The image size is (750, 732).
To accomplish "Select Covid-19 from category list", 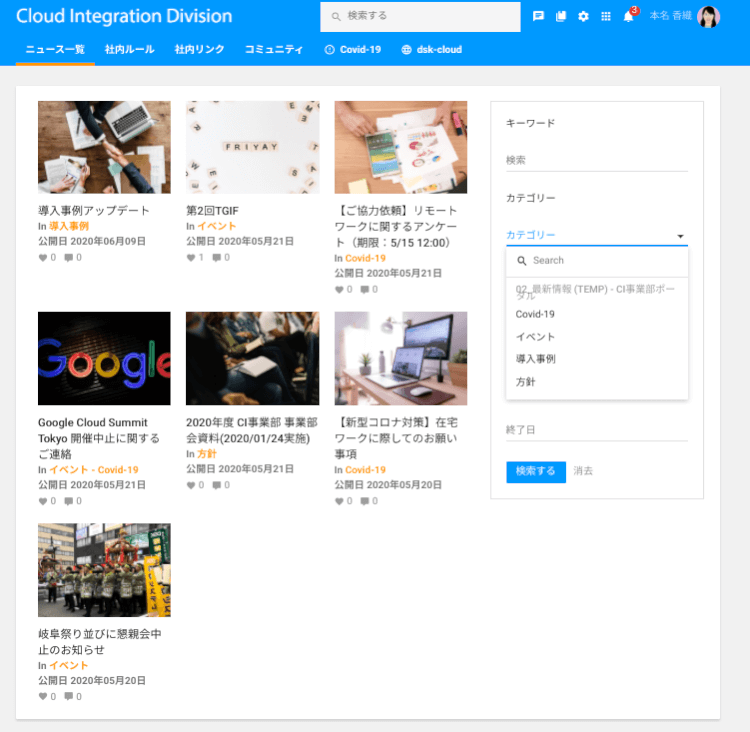I will [x=535, y=314].
